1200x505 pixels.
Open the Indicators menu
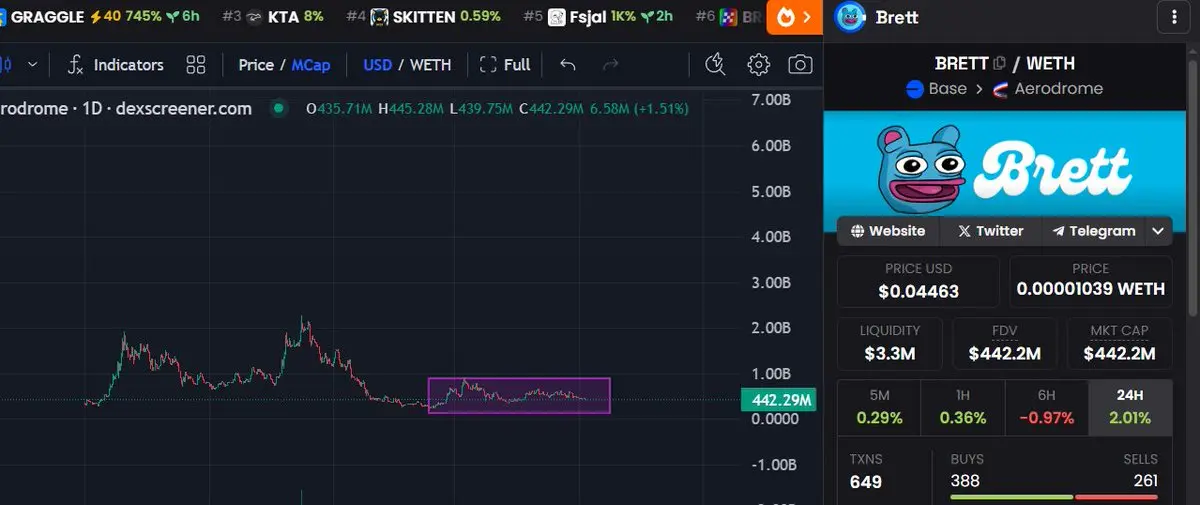point(114,65)
